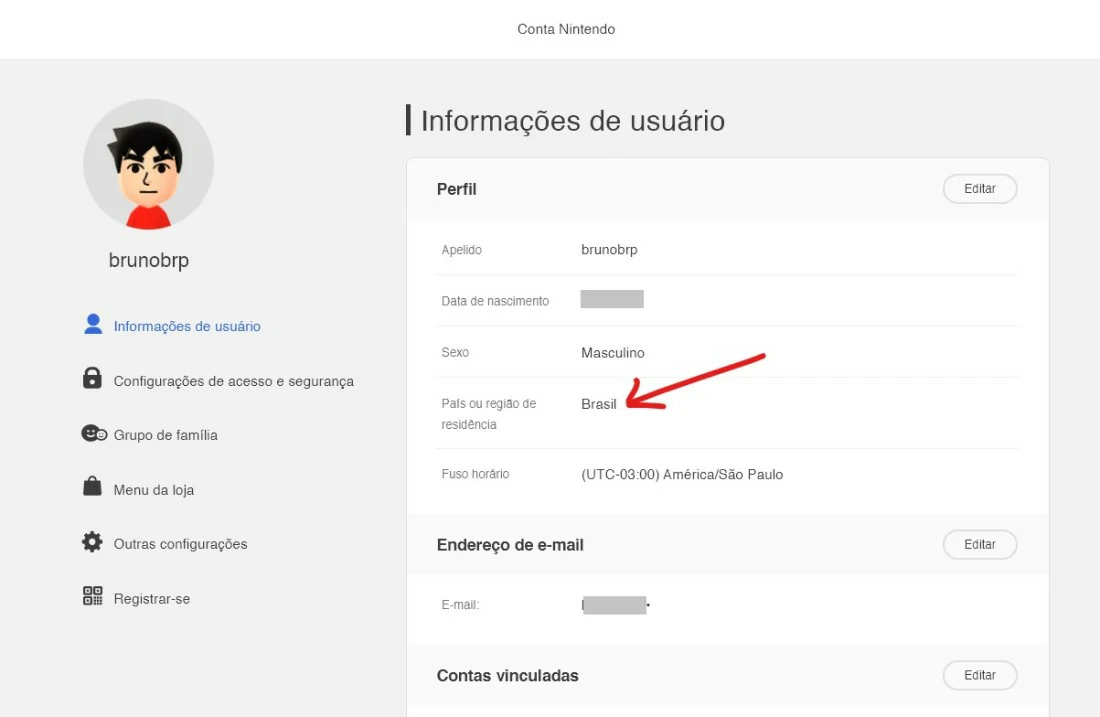Click the padlock icon for access and security
1100x717 pixels.
pyautogui.click(x=92, y=378)
